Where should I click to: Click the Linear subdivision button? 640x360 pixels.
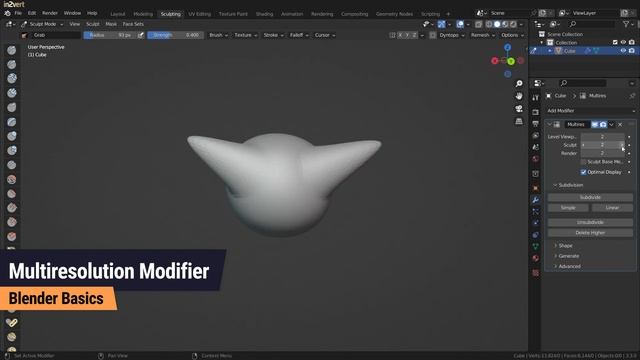pos(612,208)
